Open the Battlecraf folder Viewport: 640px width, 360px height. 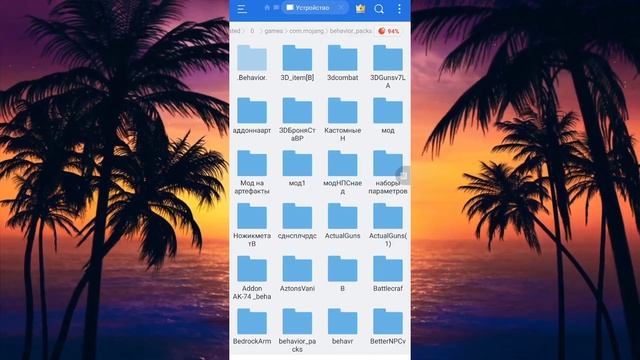[x=388, y=274]
